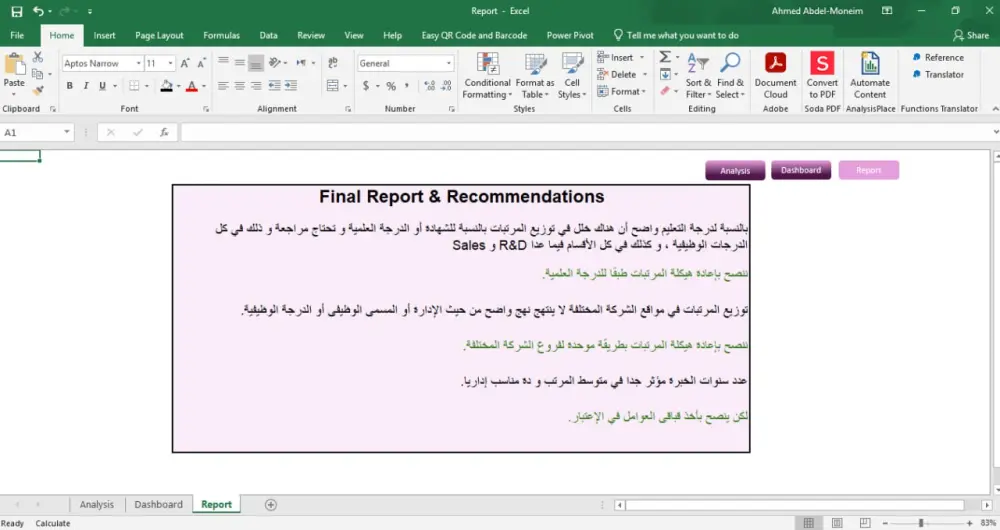This screenshot has width=1000, height=530.
Task: Open Sort & Filter menu
Action: click(x=698, y=76)
